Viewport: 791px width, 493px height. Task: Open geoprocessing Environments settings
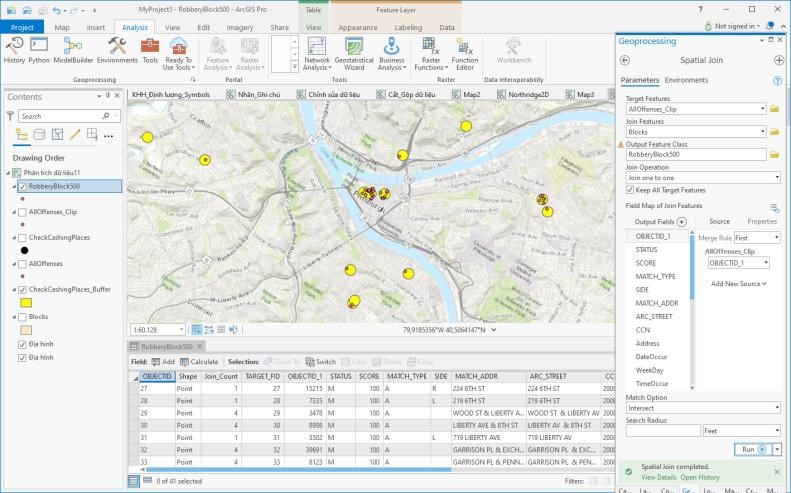tap(117, 50)
